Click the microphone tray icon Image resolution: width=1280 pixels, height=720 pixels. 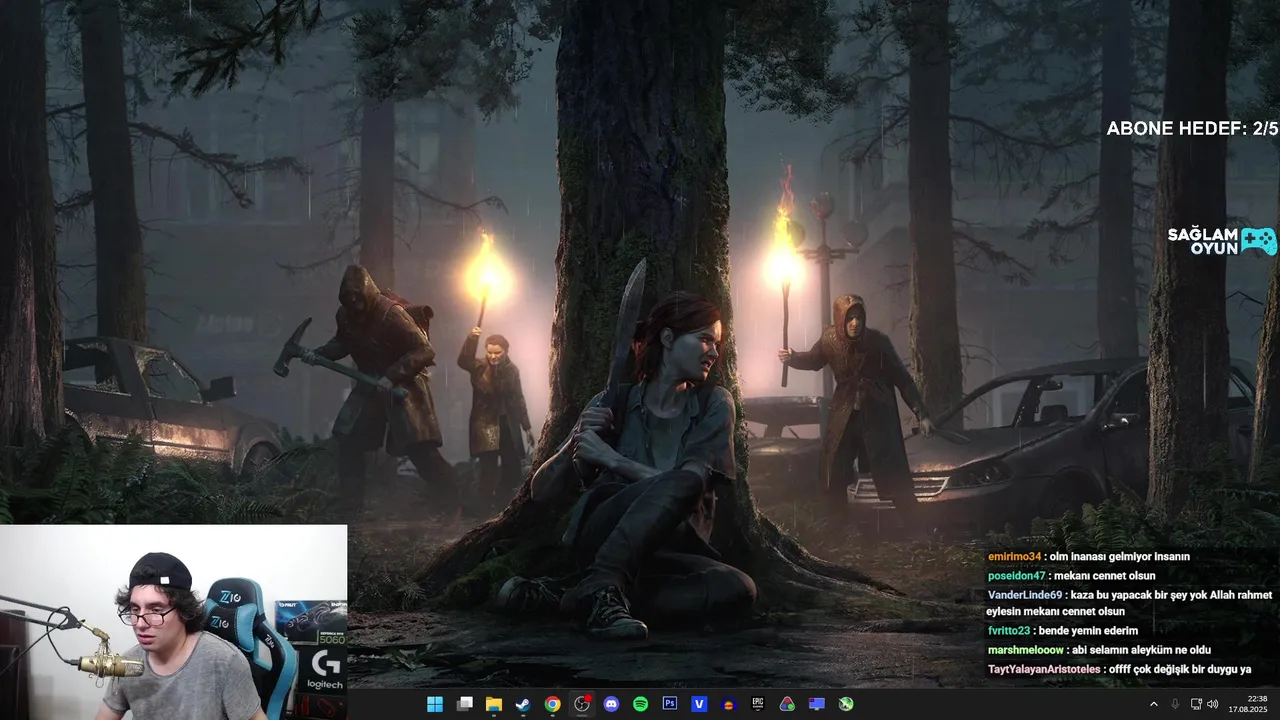[x=1175, y=704]
